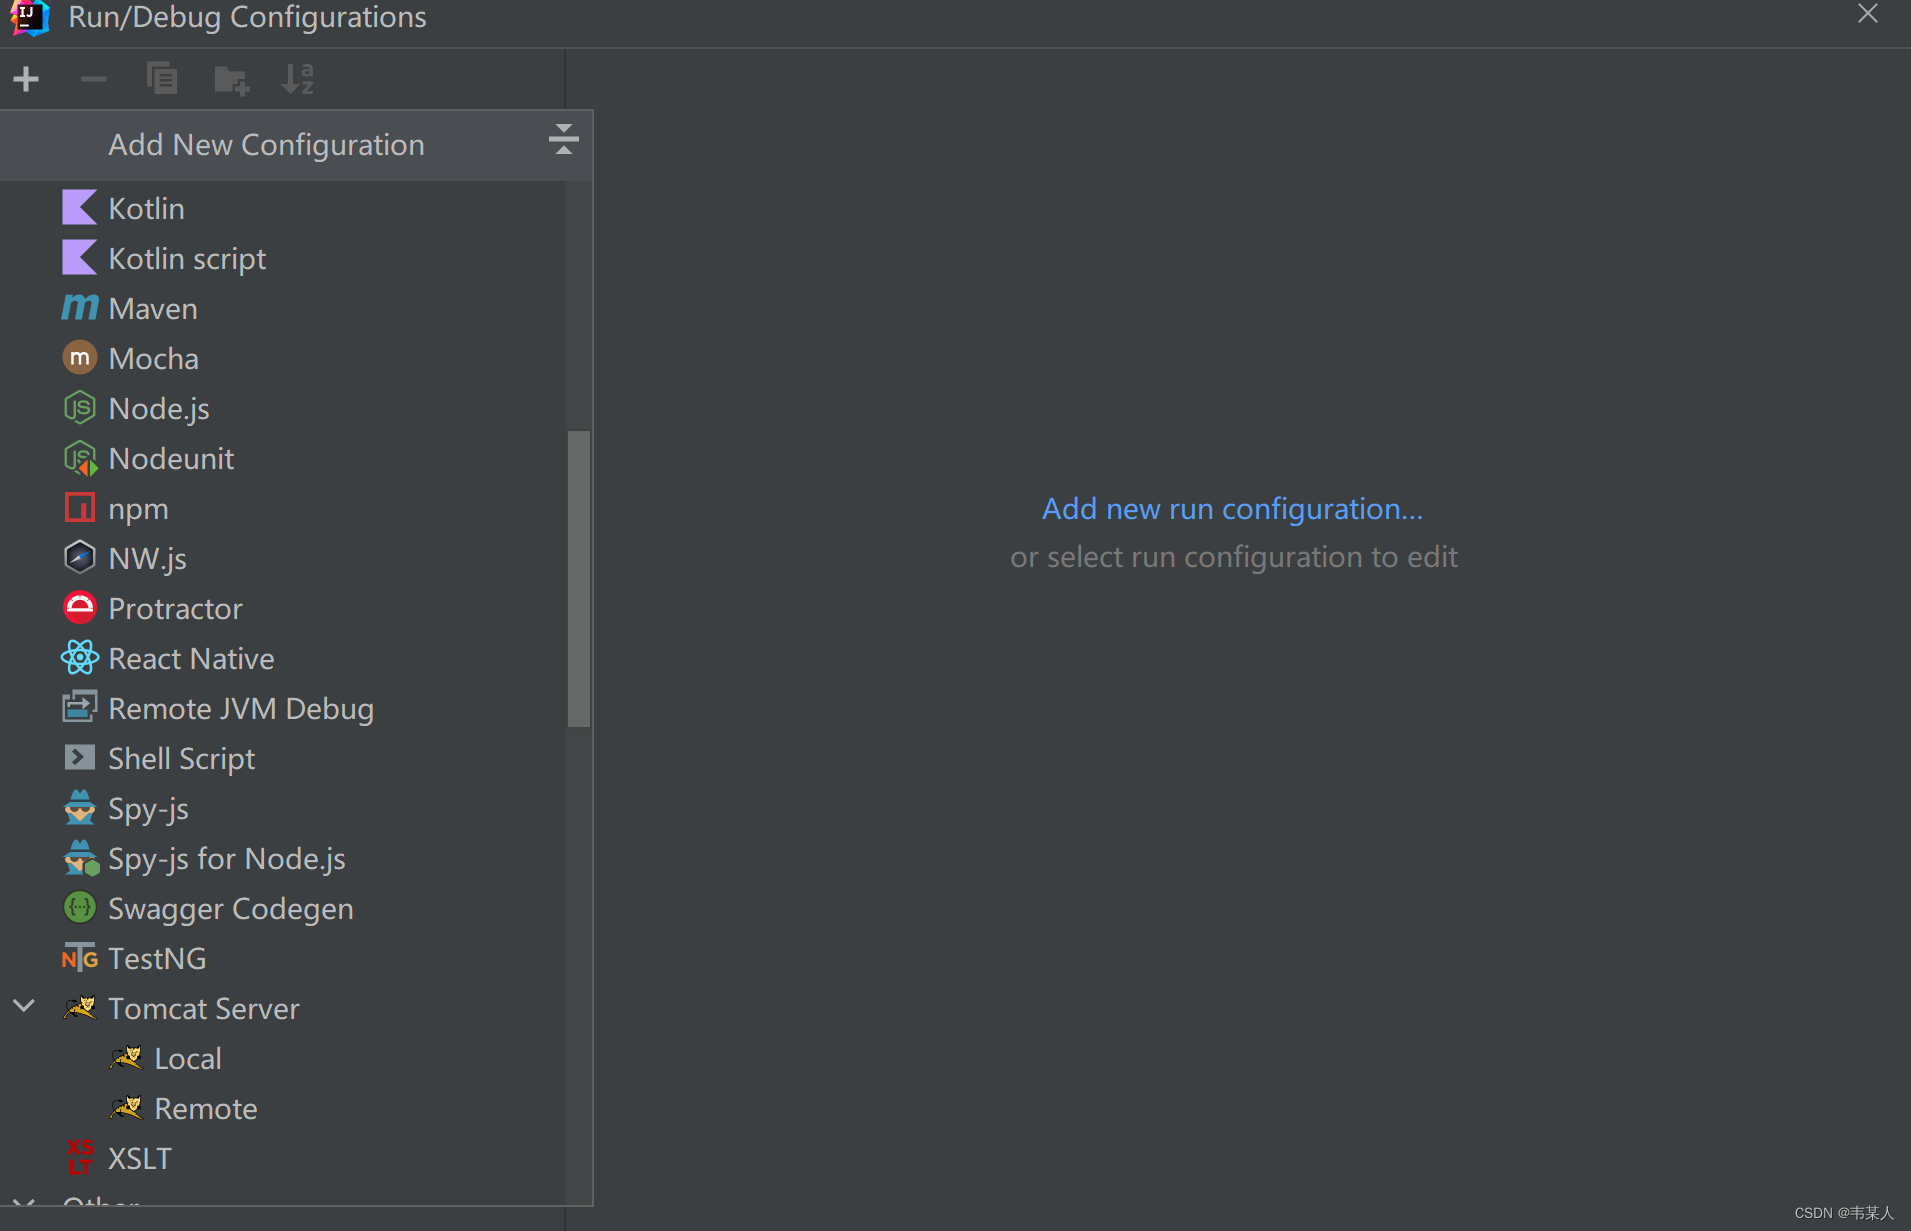
Task: Add a new configuration with the plus icon
Action: click(26, 78)
